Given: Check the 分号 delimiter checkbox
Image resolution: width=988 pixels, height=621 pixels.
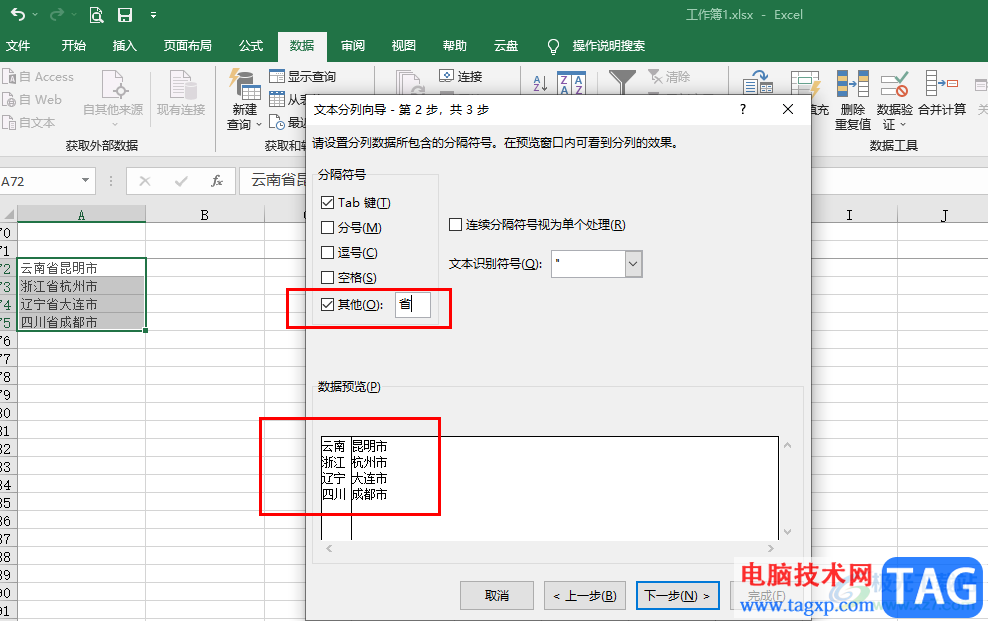Looking at the screenshot, I should point(327,227).
